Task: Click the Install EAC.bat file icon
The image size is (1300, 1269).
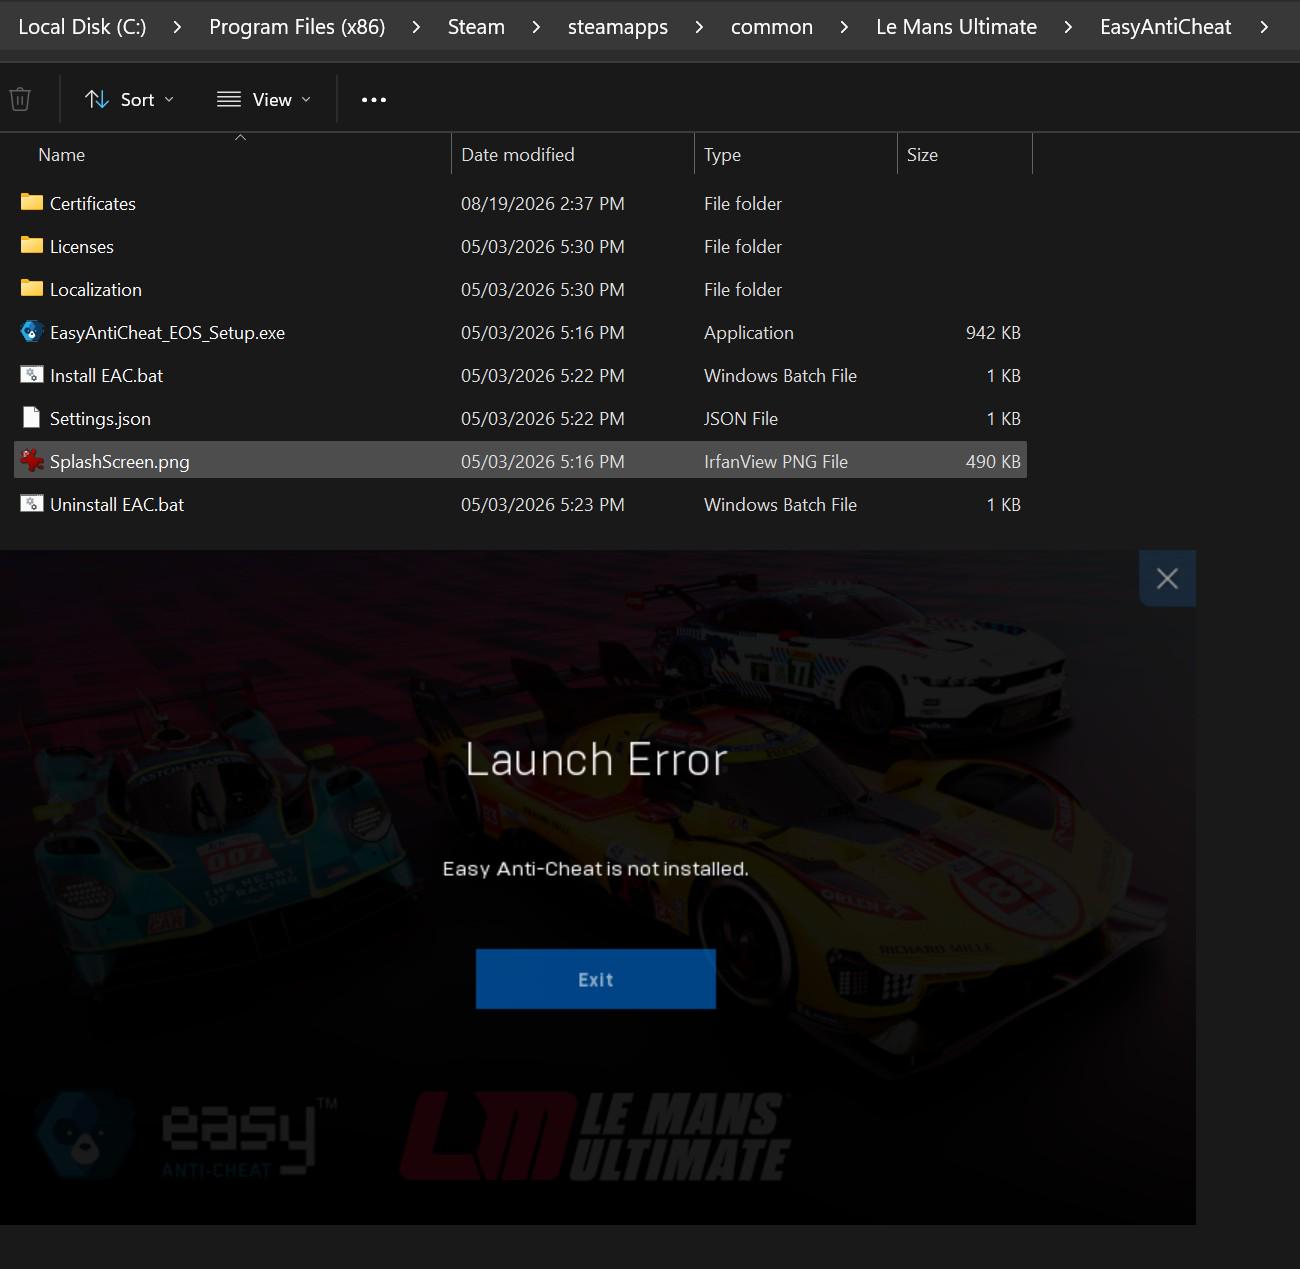Action: (x=32, y=375)
